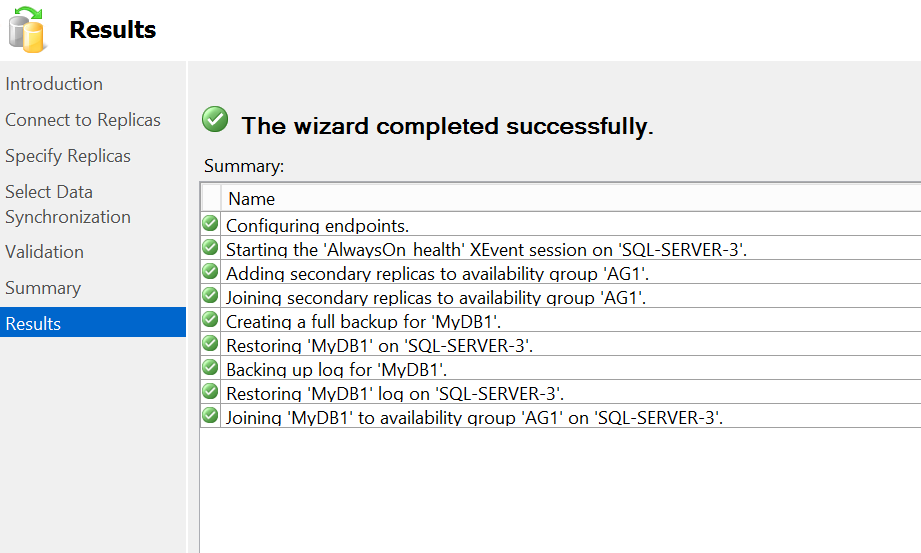
Task: Open the Introduction wizard page
Action: pos(54,84)
